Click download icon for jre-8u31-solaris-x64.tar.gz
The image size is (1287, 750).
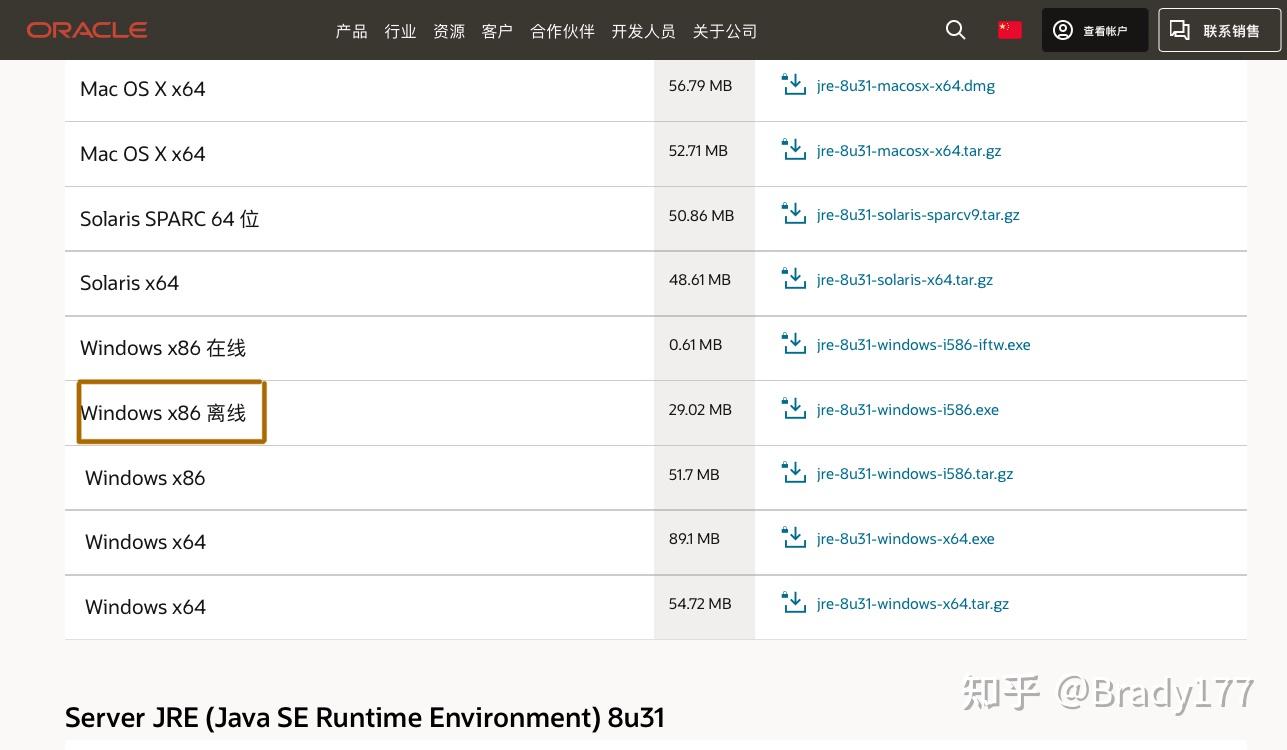793,279
